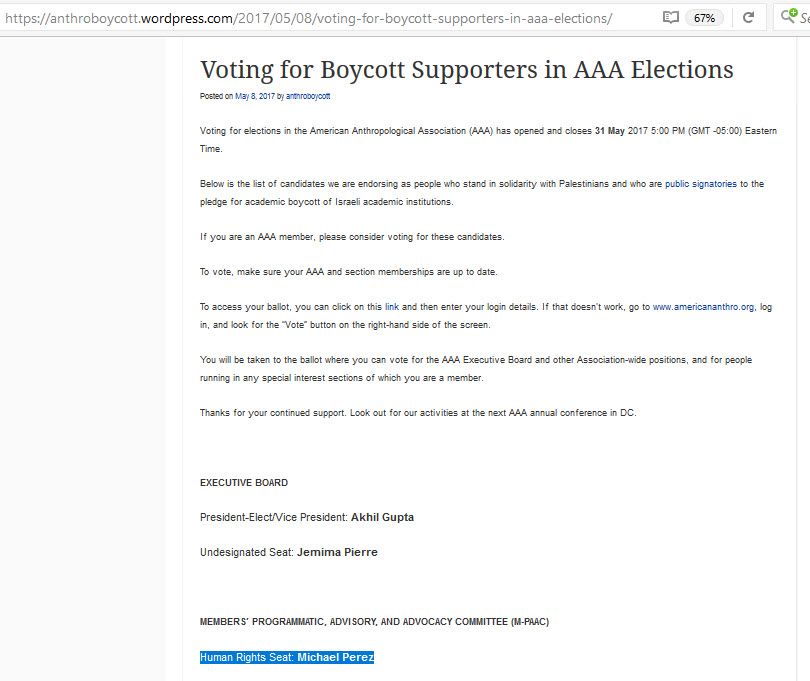Click the EXECUTIVE BOARD heading

click(x=244, y=483)
